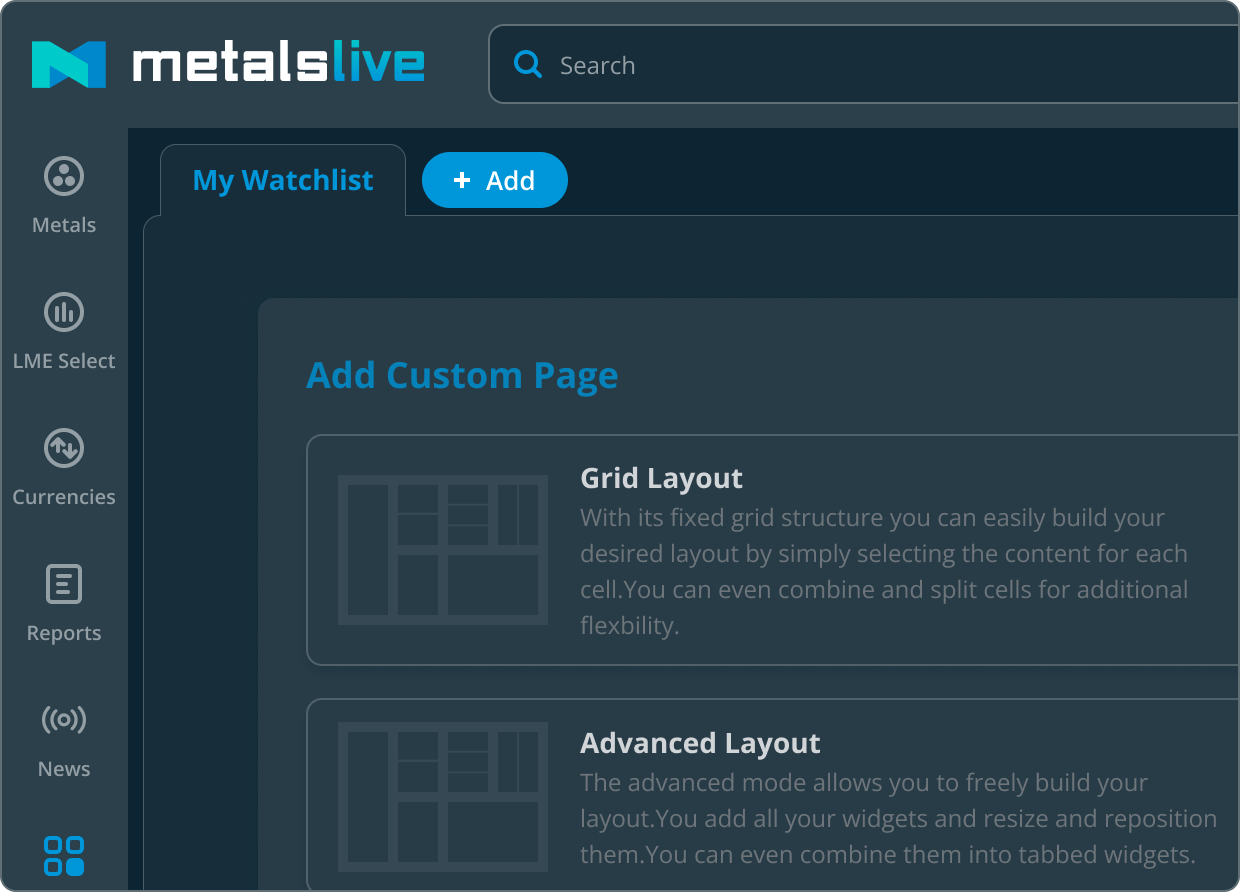This screenshot has height=892, width=1240.
Task: Click the Currencies sidebar icon
Action: pos(63,448)
